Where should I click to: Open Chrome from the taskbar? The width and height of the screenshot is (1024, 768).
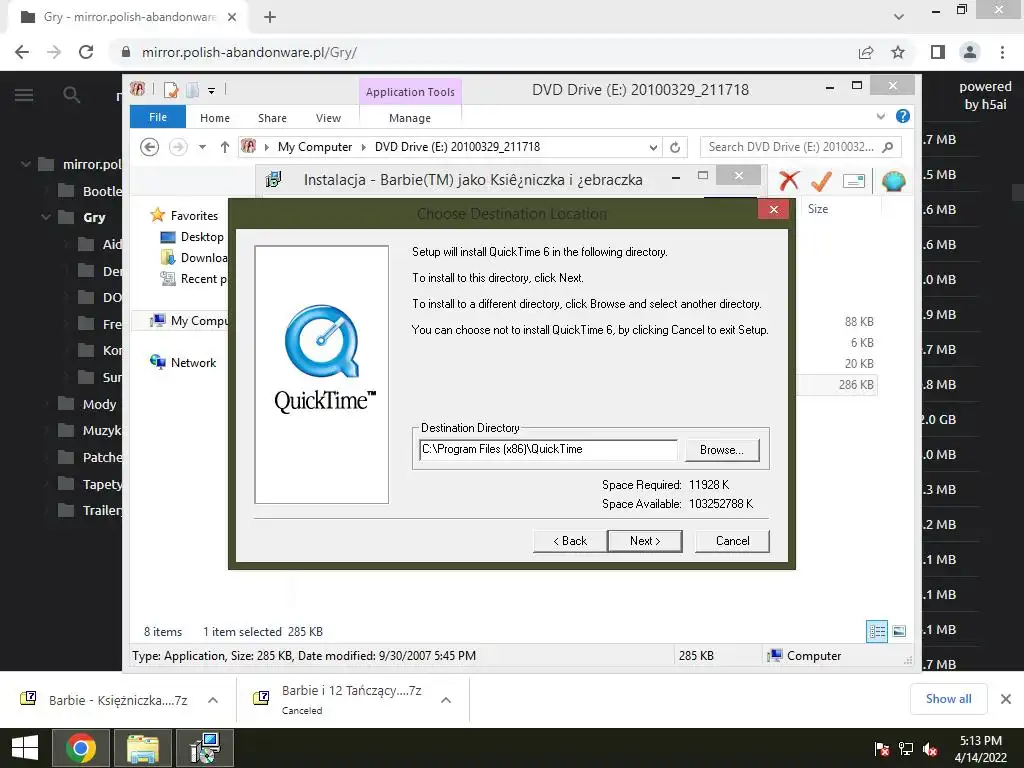click(81, 748)
